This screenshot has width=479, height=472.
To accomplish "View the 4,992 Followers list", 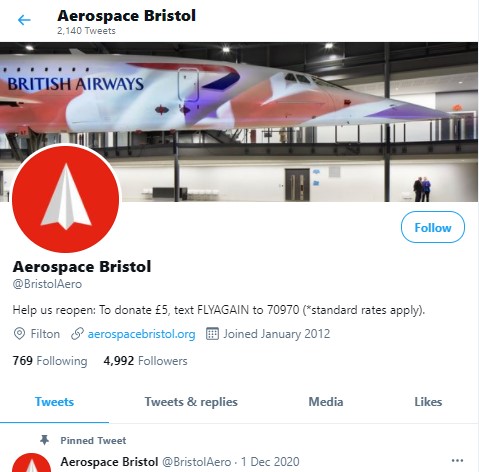I will coord(145,361).
